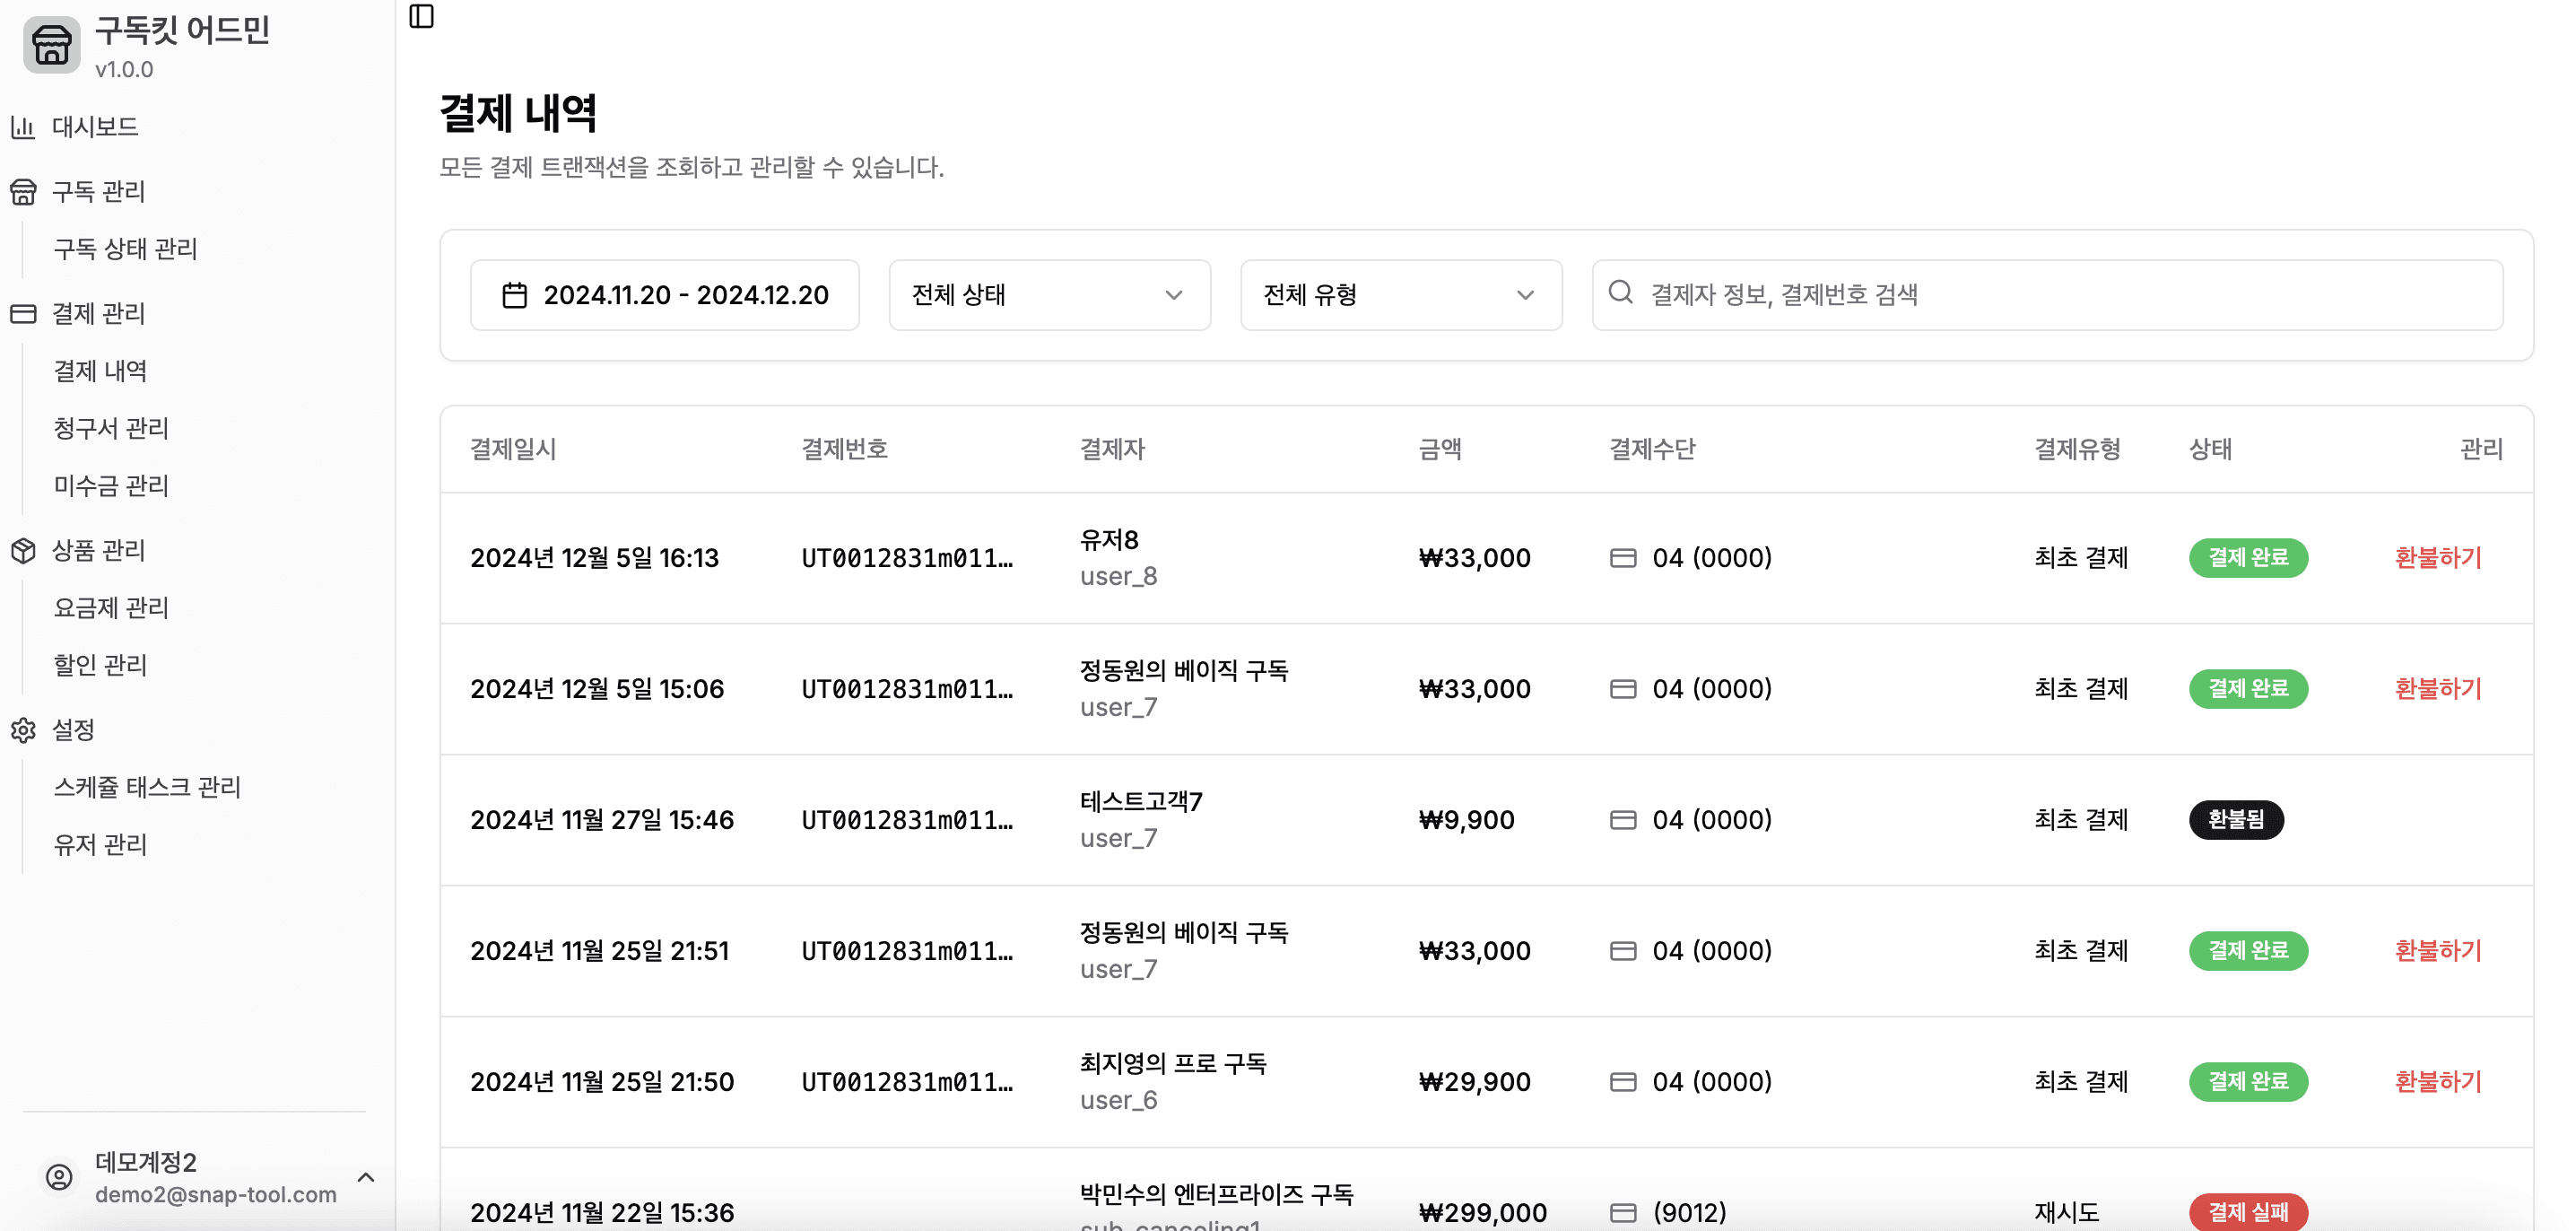Click 환불하기 for 최지영의 프로 구독 payment

coord(2438,1082)
